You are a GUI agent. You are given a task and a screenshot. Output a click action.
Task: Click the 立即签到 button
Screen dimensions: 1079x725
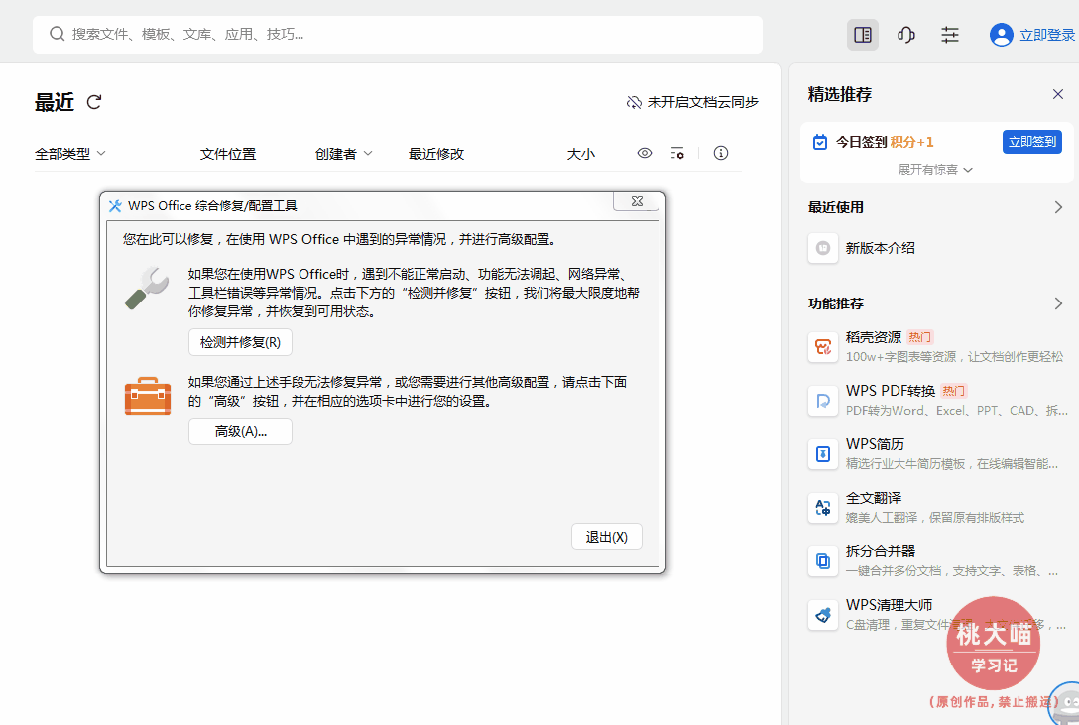1032,142
